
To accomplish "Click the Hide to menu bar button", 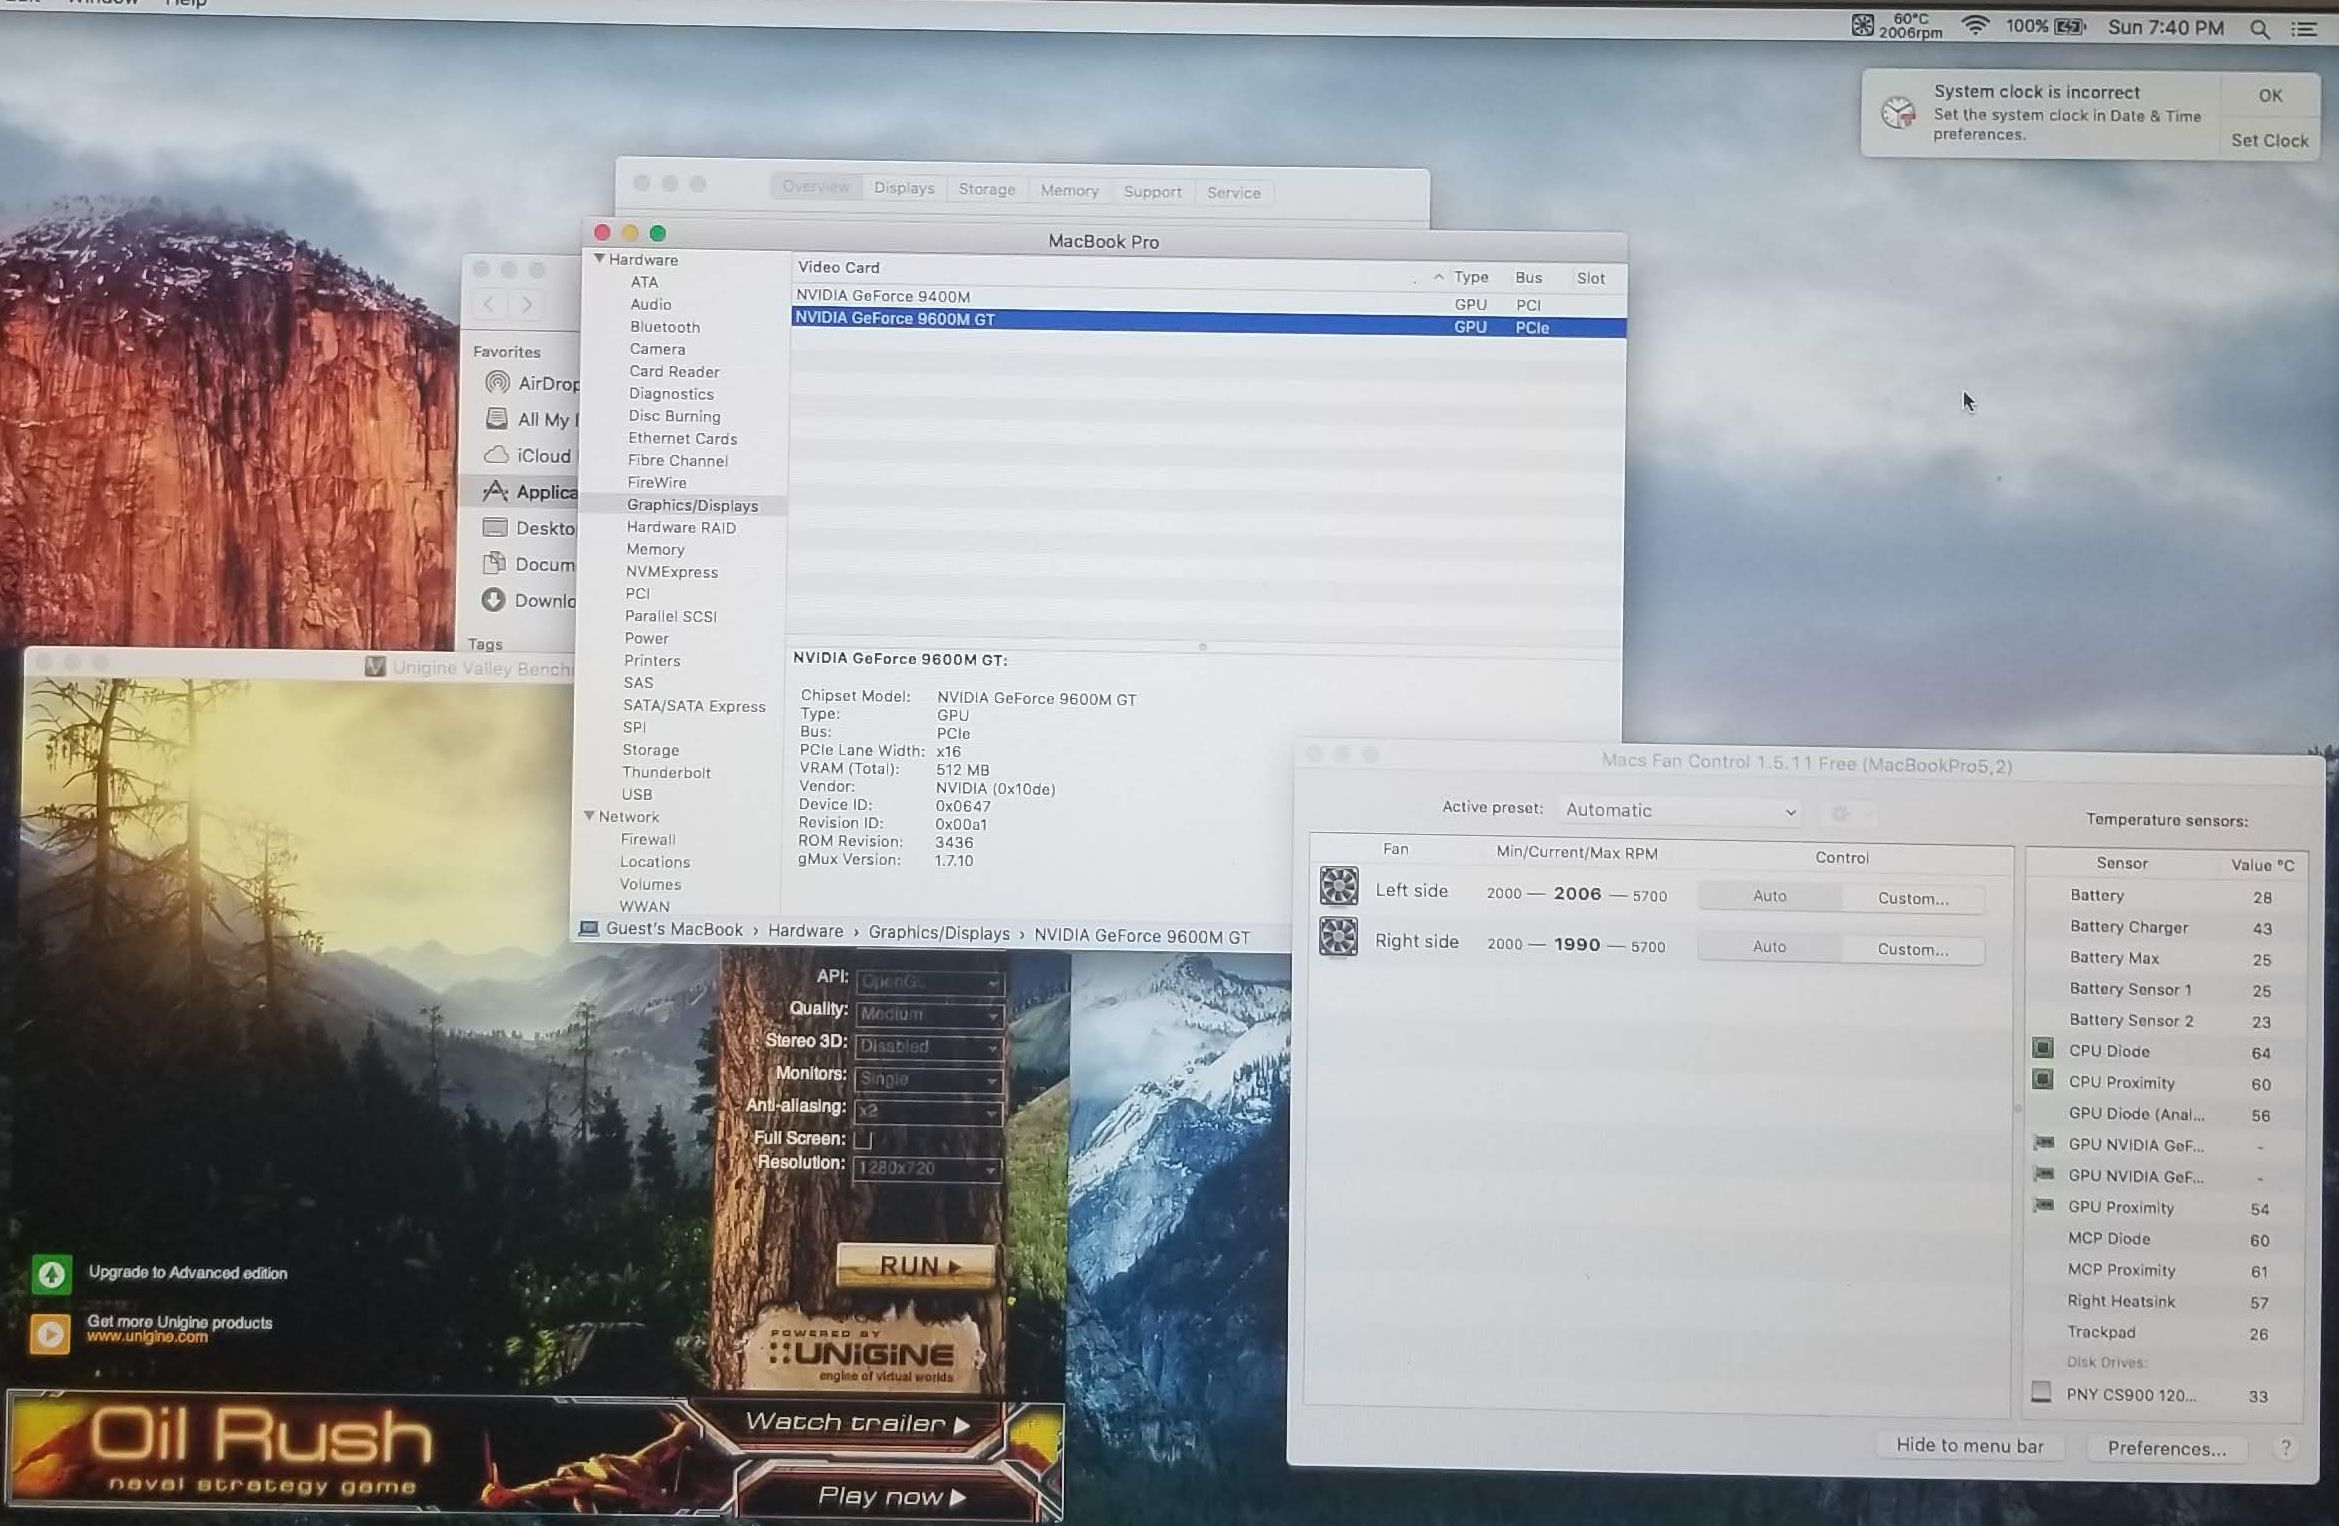I will pos(1969,1445).
